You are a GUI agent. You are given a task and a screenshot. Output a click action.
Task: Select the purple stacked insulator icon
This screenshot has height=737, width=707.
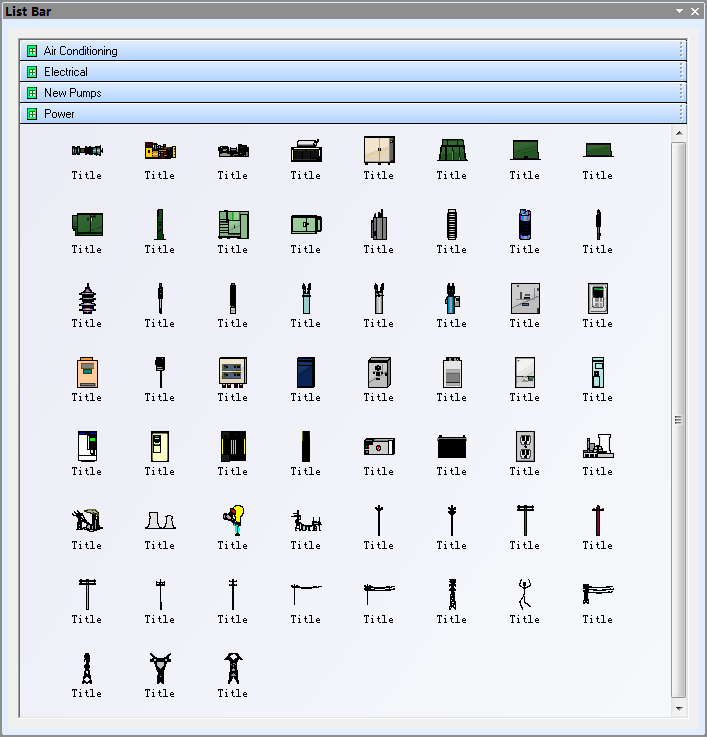coord(86,298)
